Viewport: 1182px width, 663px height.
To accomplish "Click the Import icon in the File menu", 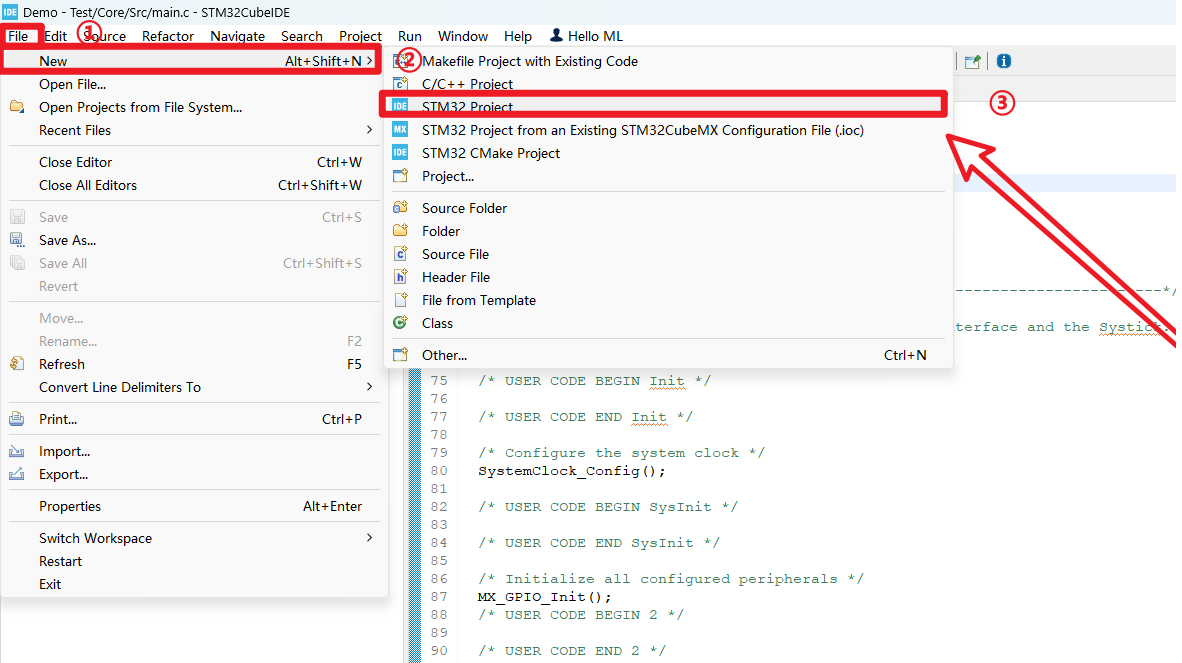I will point(17,451).
